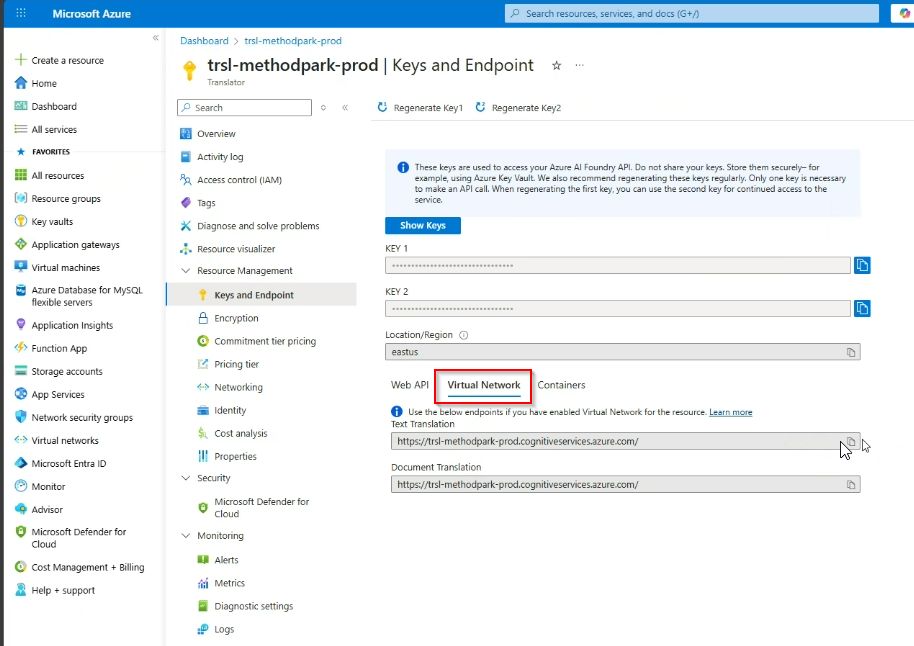Click the Show Keys button

click(422, 226)
